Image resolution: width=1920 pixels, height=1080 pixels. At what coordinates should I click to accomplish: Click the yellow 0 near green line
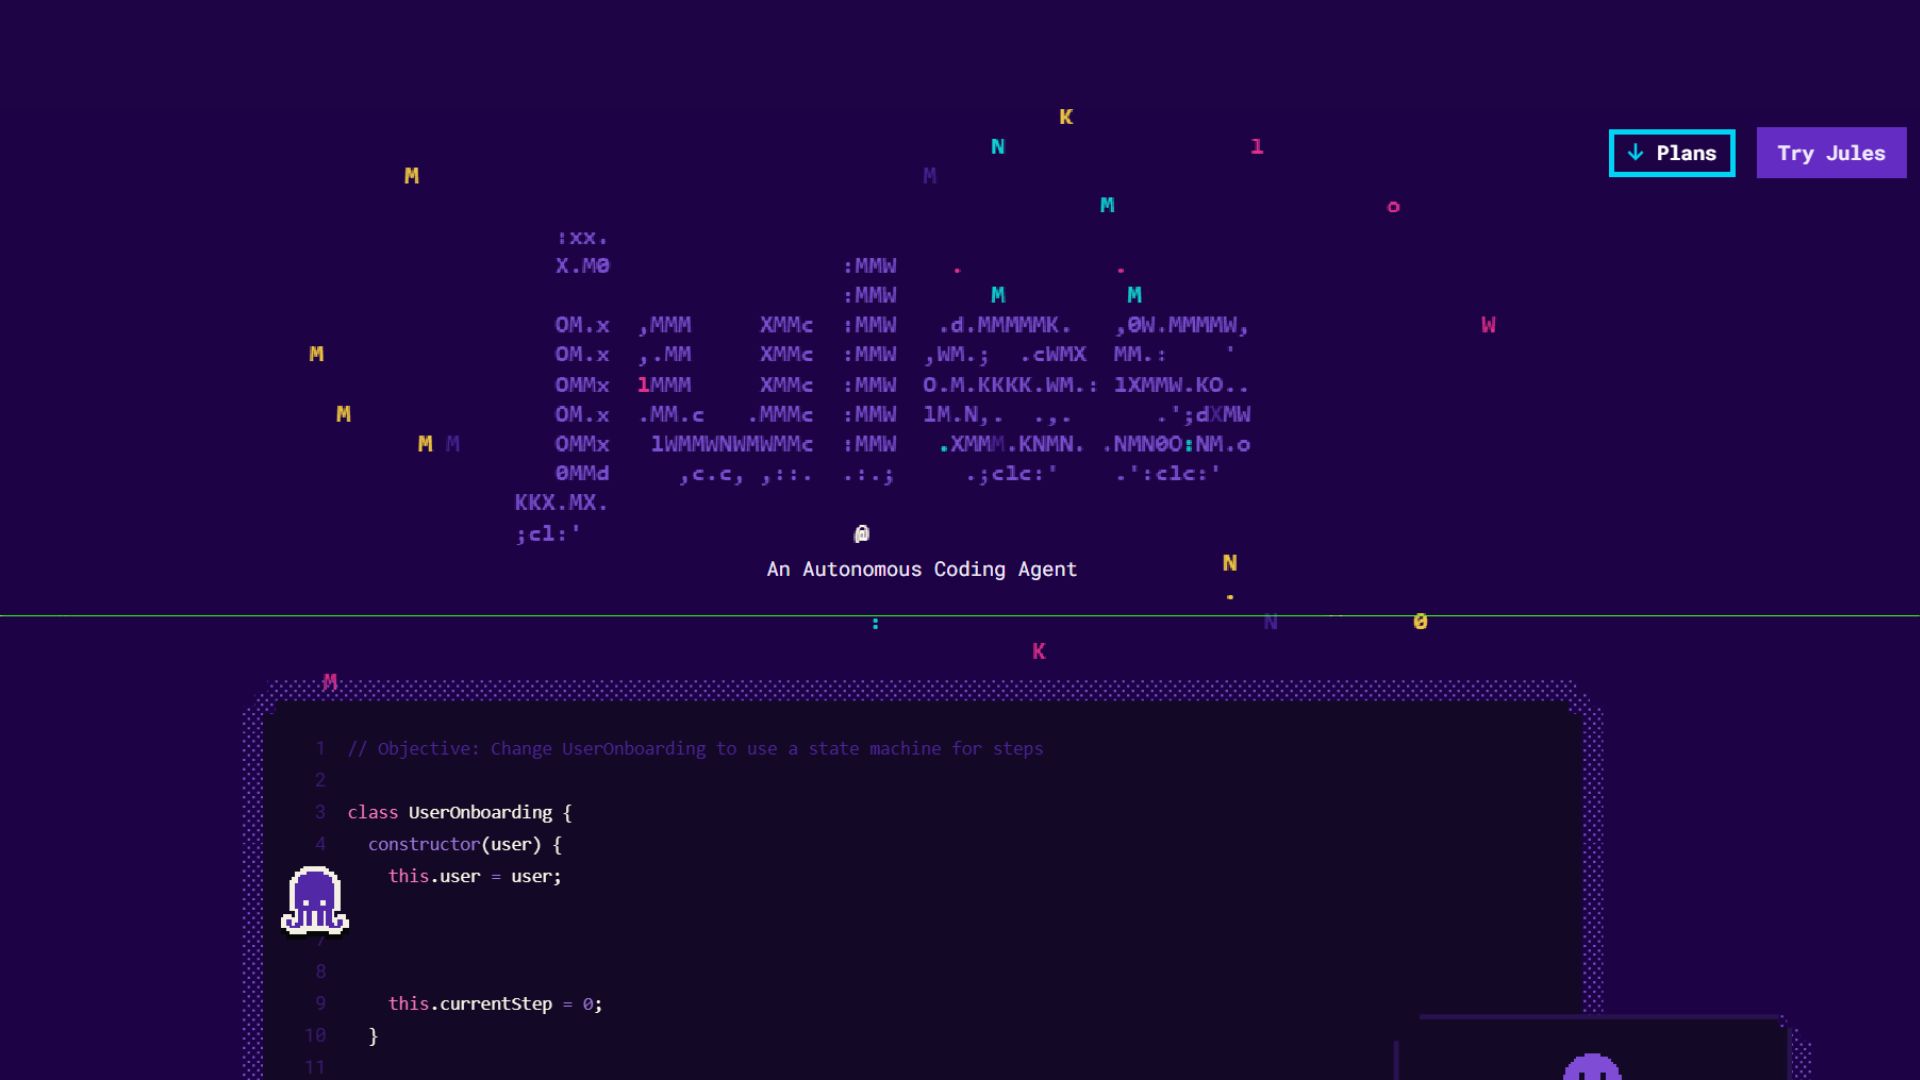click(1420, 622)
